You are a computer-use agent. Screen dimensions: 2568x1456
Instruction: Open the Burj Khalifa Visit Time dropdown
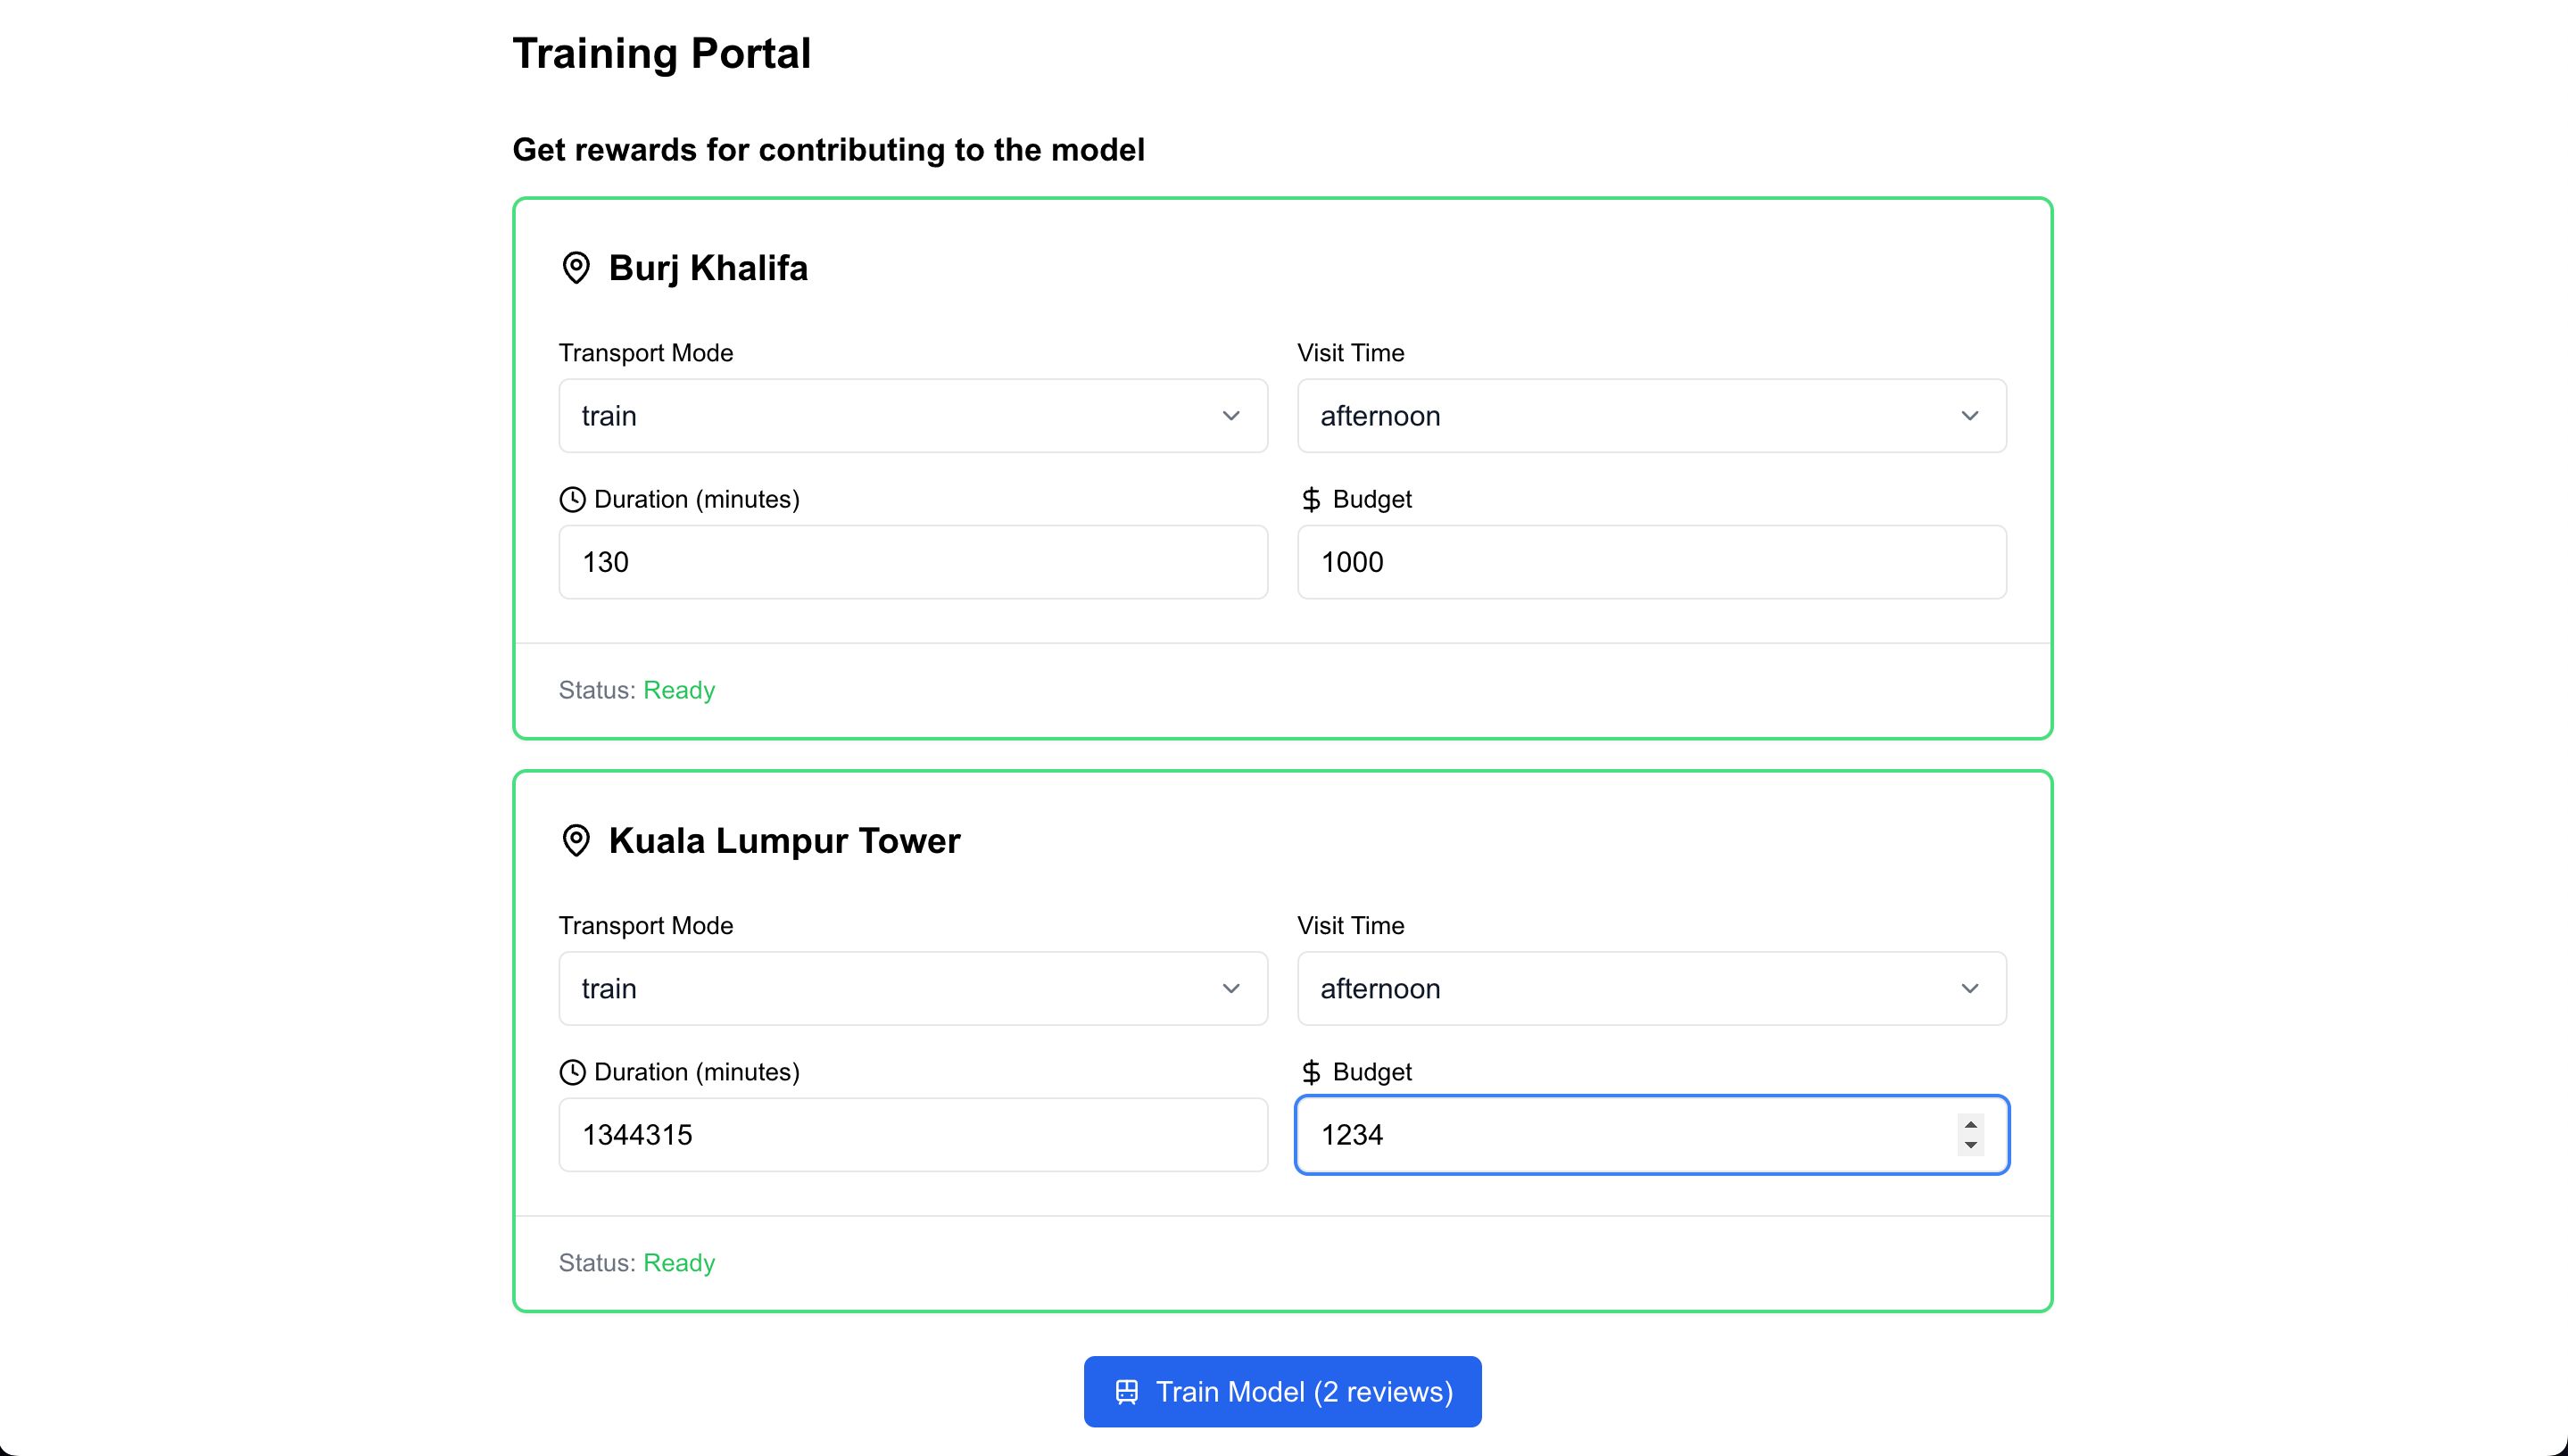click(1652, 416)
